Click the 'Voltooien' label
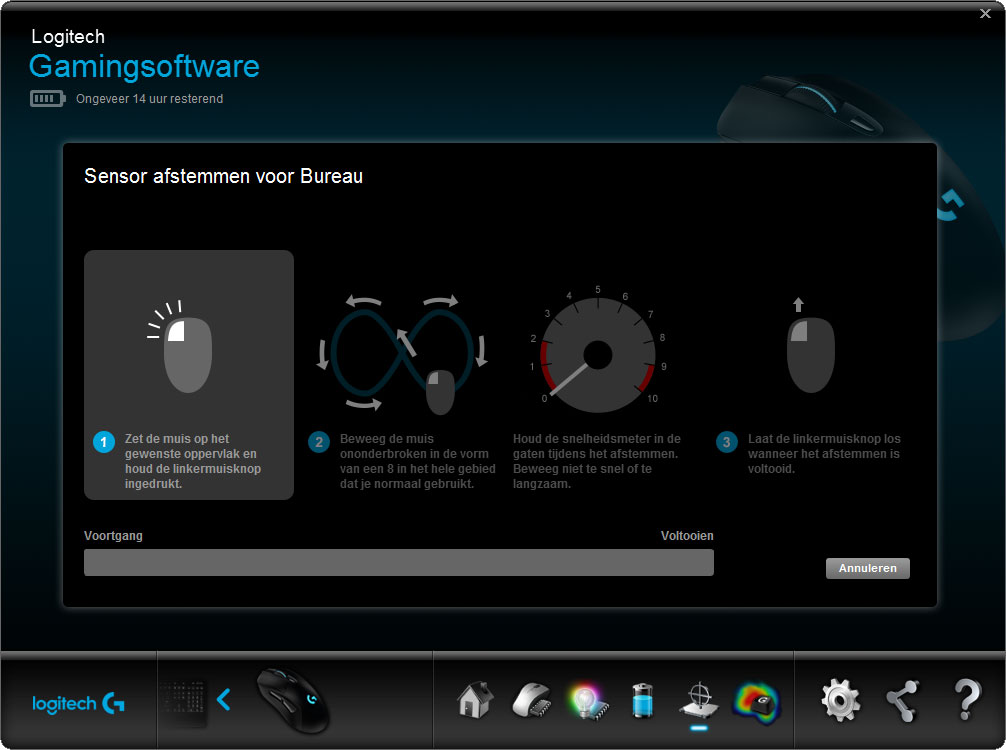The width and height of the screenshot is (1006, 750). click(686, 536)
